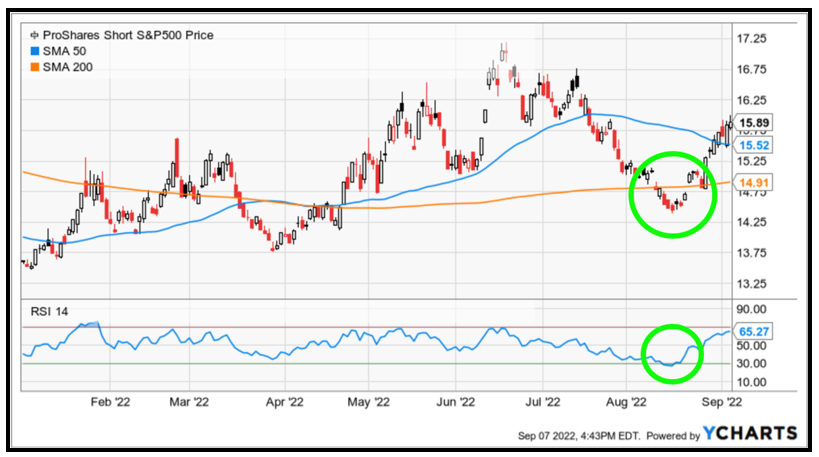Select the SMA 50 legend label

click(x=64, y=51)
